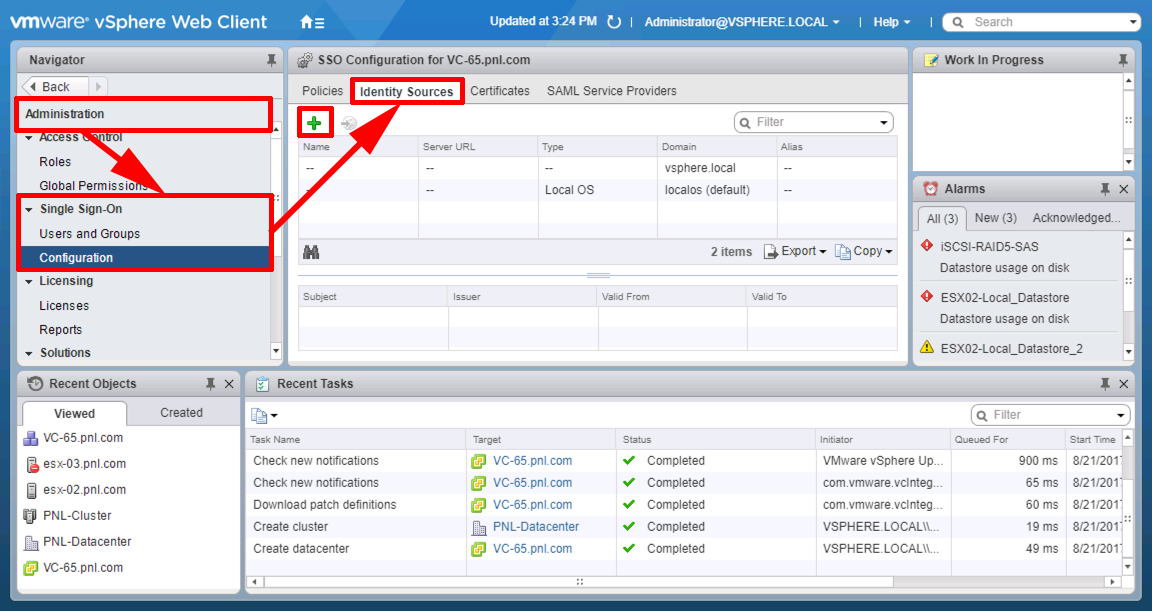Open the PNL-Datacenter link in Recent Tasks
The width and height of the screenshot is (1152, 611).
coord(536,527)
